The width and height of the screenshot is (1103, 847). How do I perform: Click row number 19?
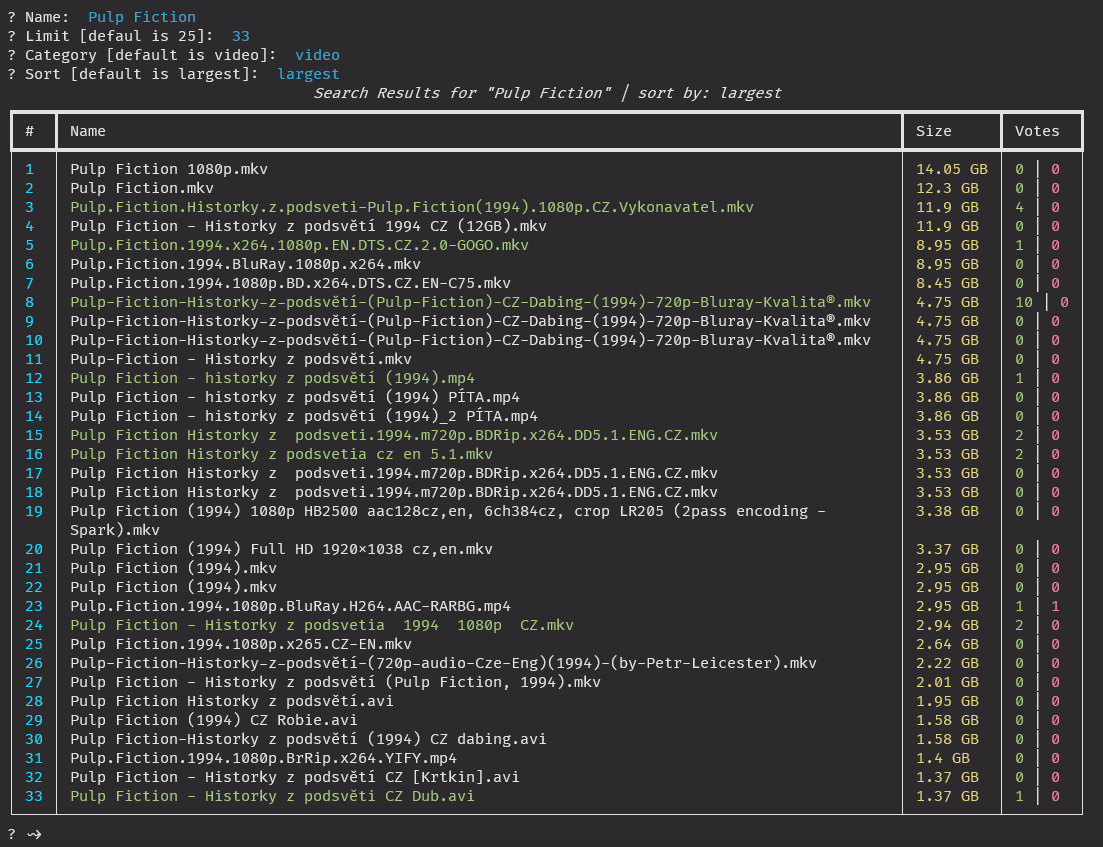[34, 511]
